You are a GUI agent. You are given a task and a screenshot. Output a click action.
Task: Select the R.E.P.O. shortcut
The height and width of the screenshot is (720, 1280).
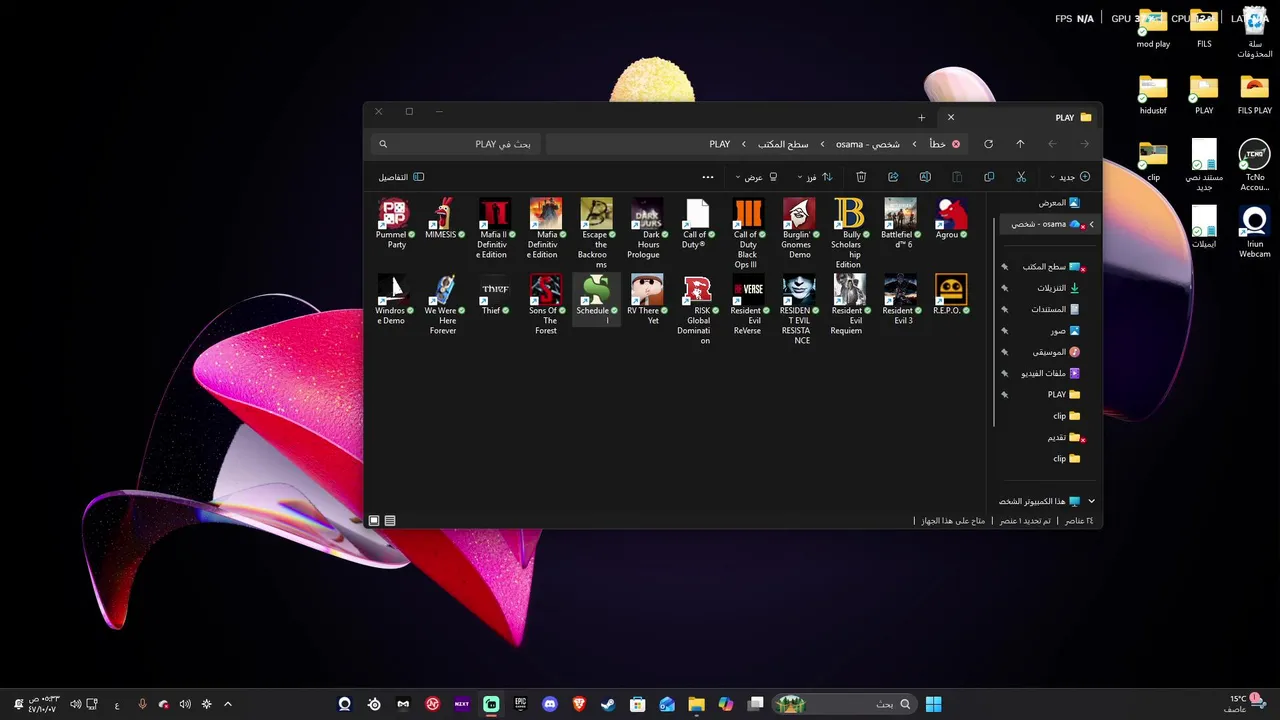pyautogui.click(x=951, y=295)
